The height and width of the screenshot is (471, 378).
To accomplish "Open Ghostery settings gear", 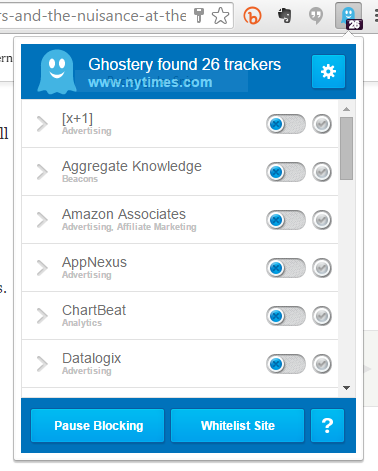I will 328,71.
